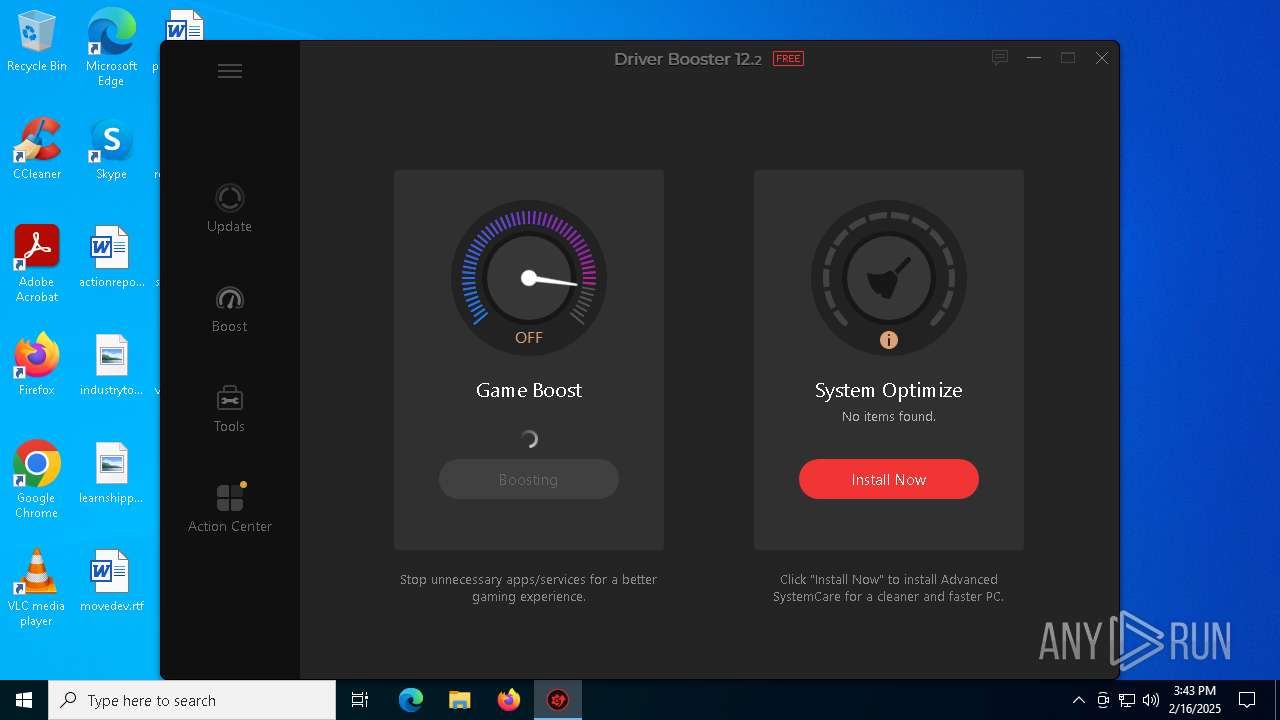This screenshot has width=1280, height=720.
Task: Select the Adobe Acrobat desktop shortcut
Action: point(37,263)
